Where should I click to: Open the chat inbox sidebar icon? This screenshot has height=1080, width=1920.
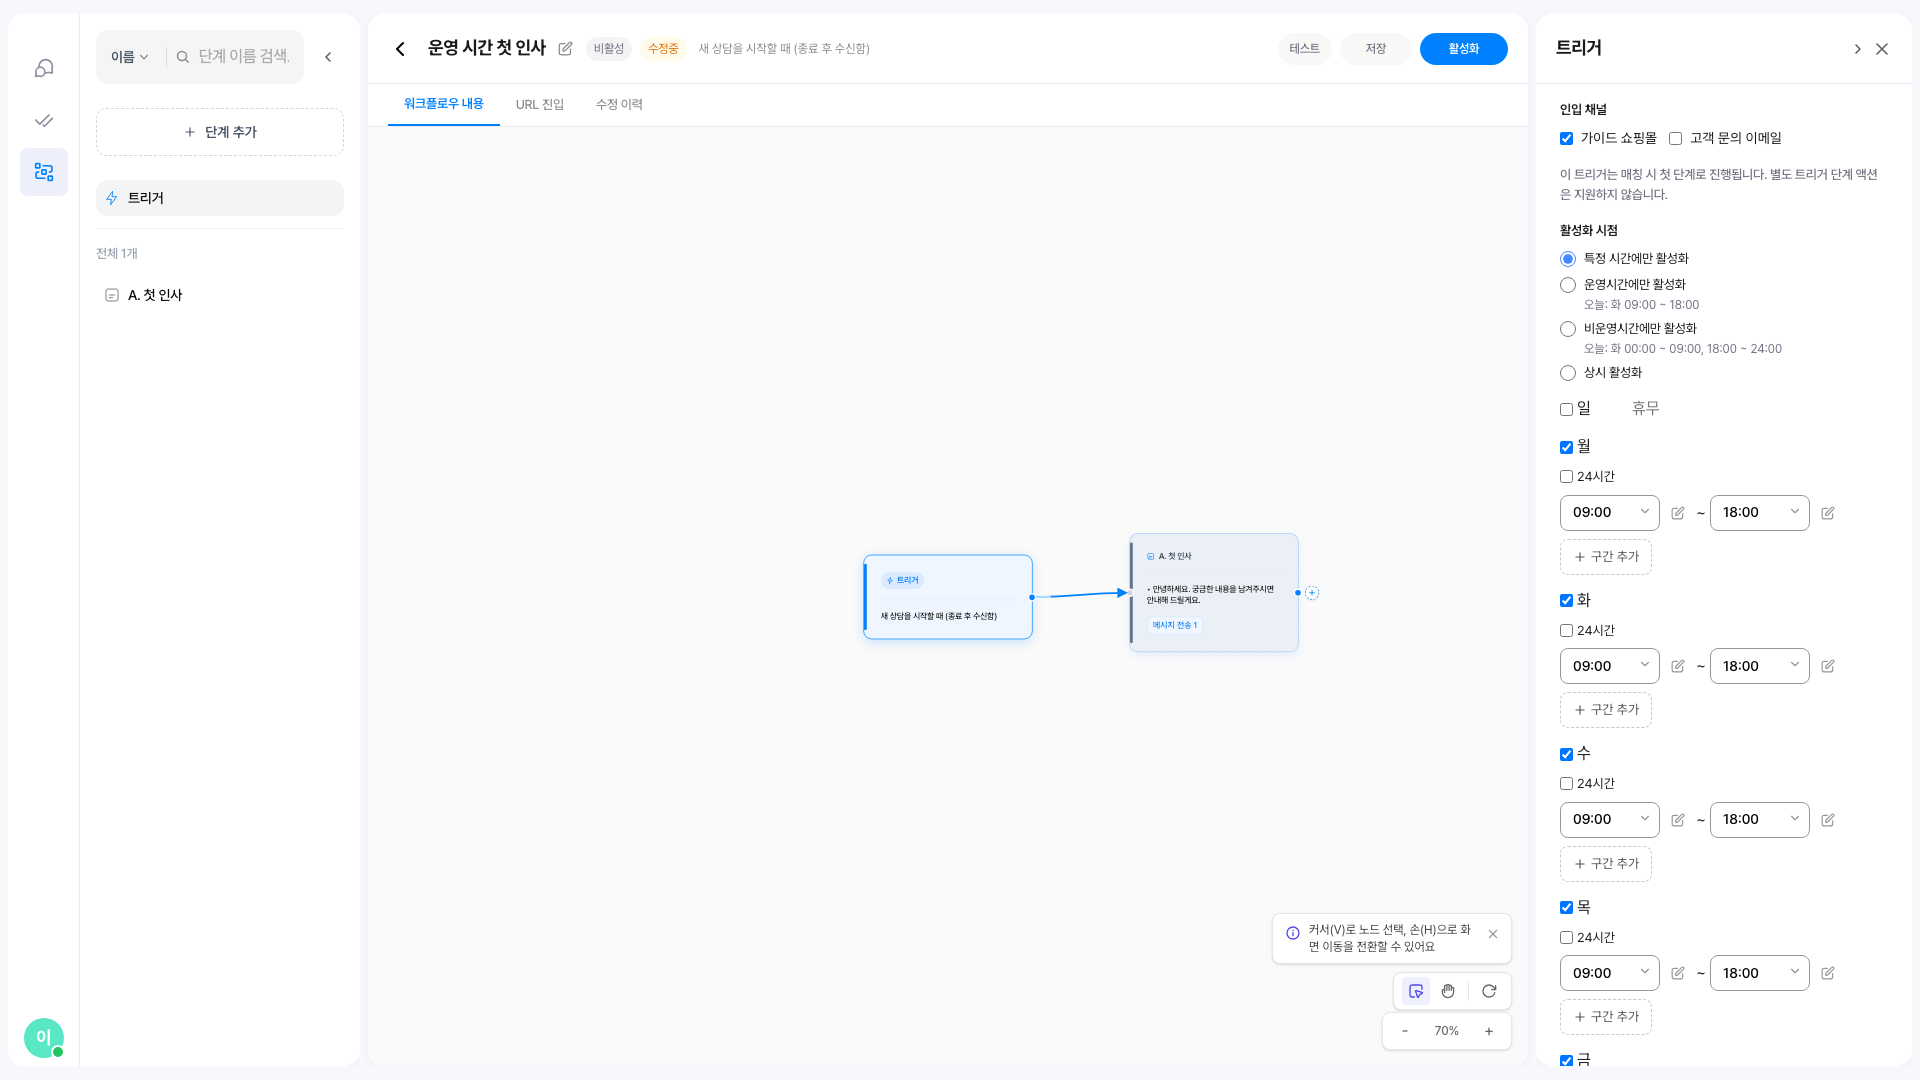pyautogui.click(x=44, y=68)
